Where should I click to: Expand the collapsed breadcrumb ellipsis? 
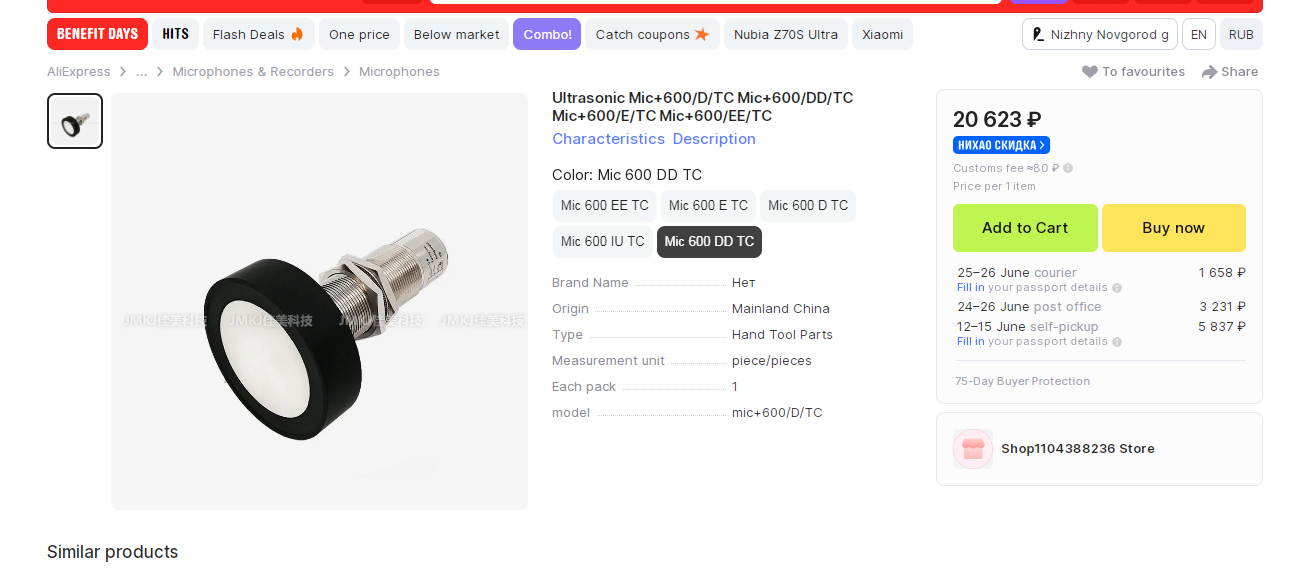click(x=142, y=72)
